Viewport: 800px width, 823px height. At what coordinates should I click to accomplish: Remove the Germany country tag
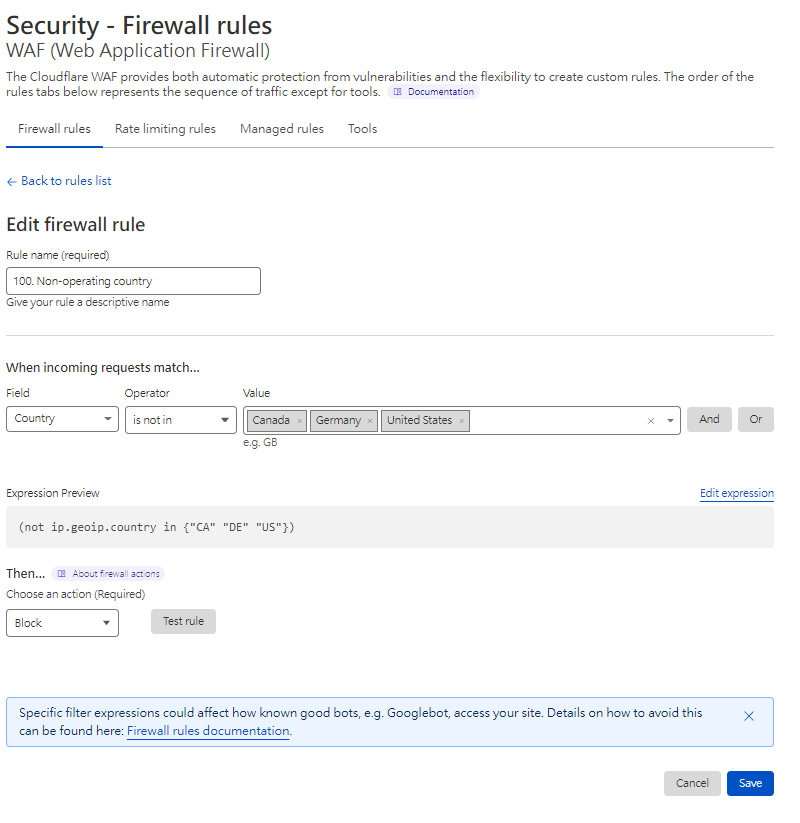(370, 421)
